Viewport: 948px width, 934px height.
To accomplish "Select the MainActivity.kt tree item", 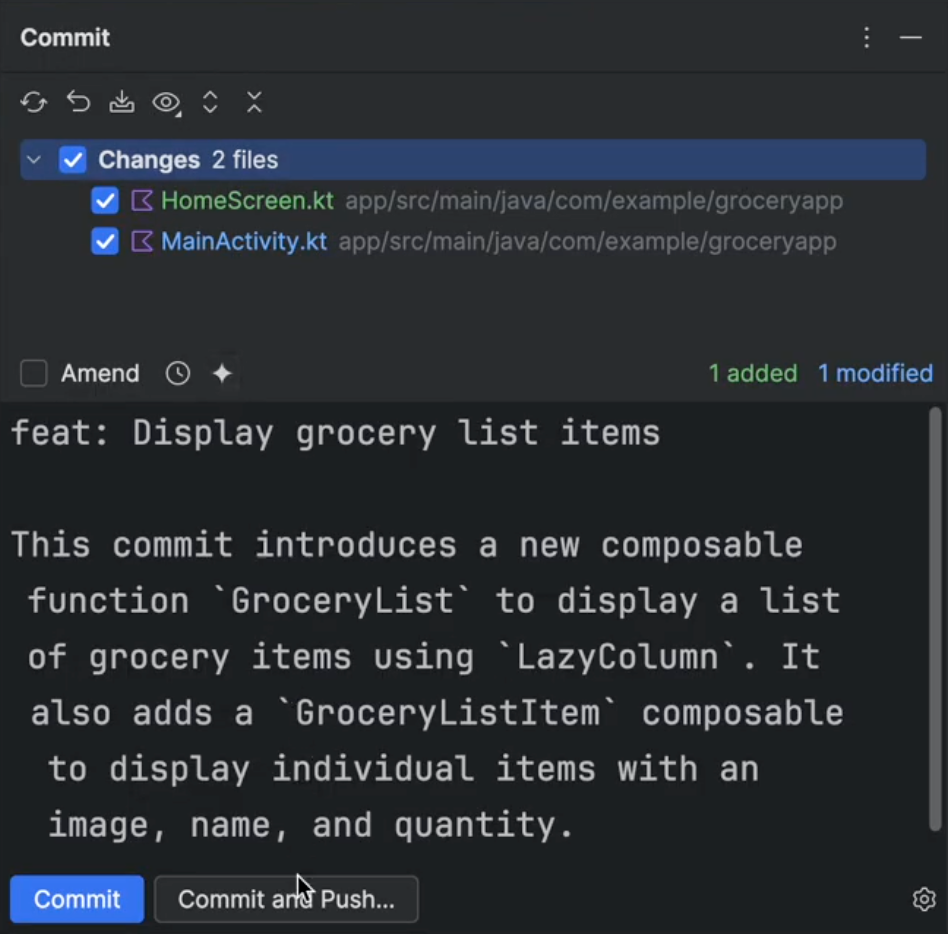I will click(x=243, y=241).
